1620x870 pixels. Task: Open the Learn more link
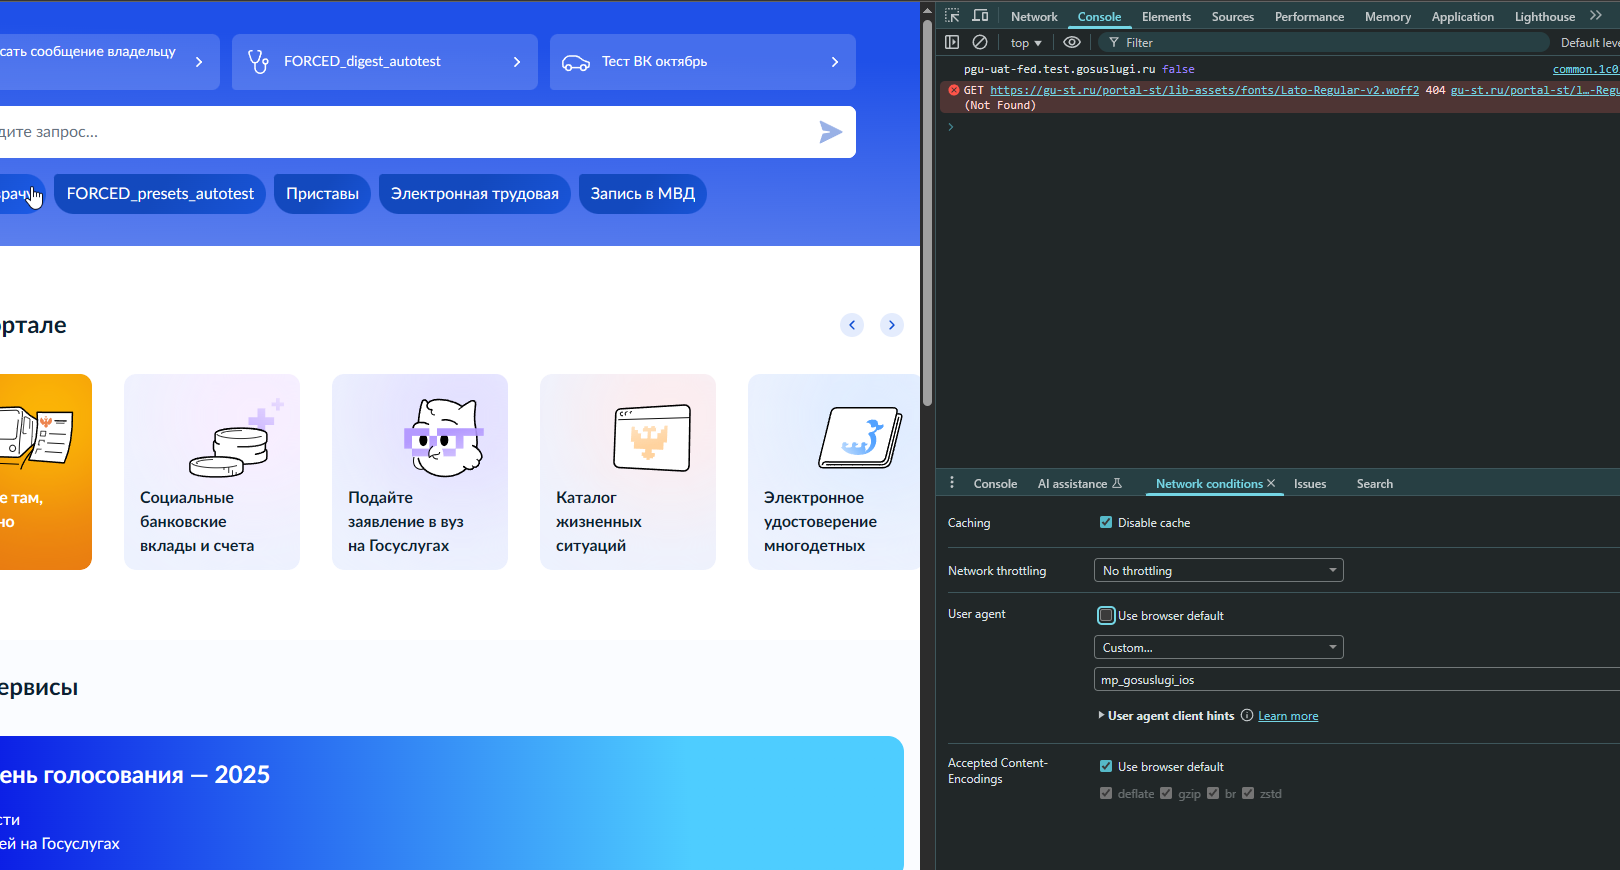coord(1288,716)
